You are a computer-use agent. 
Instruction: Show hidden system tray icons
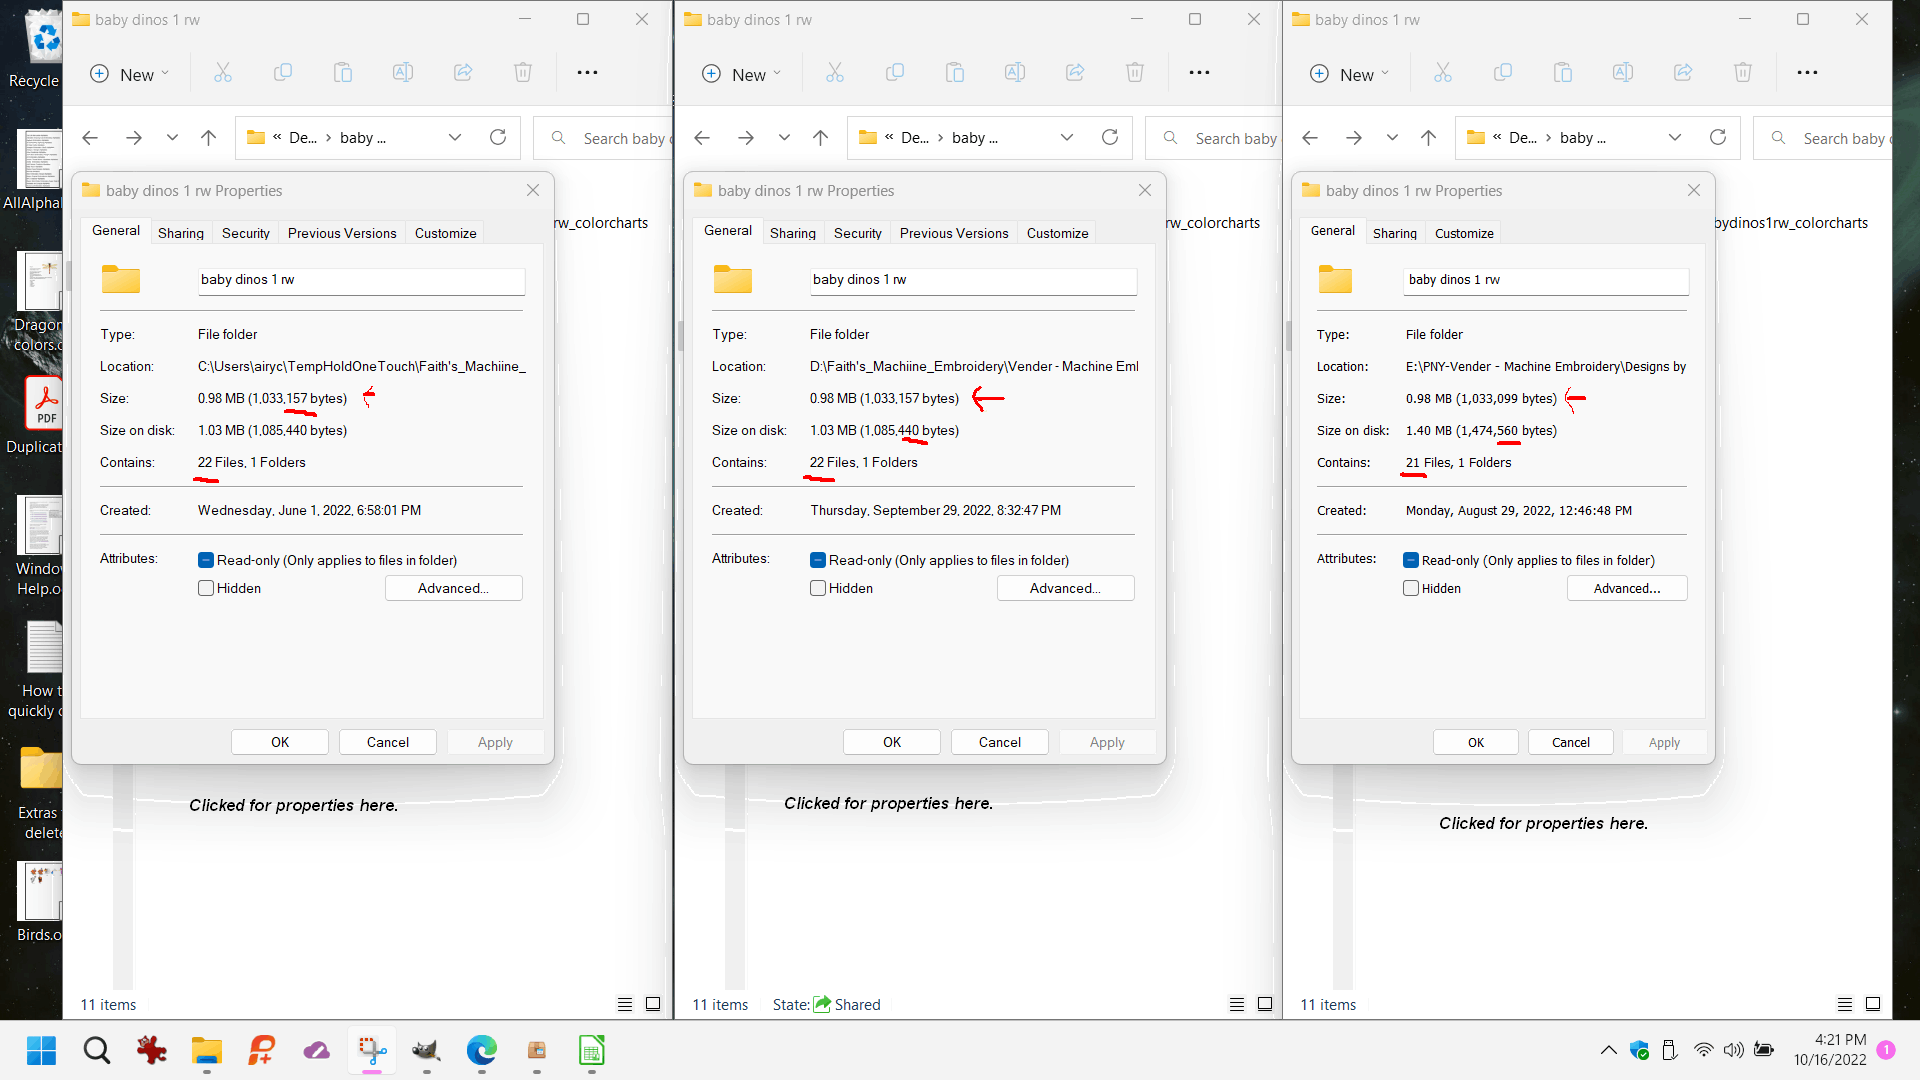pos(1608,1050)
